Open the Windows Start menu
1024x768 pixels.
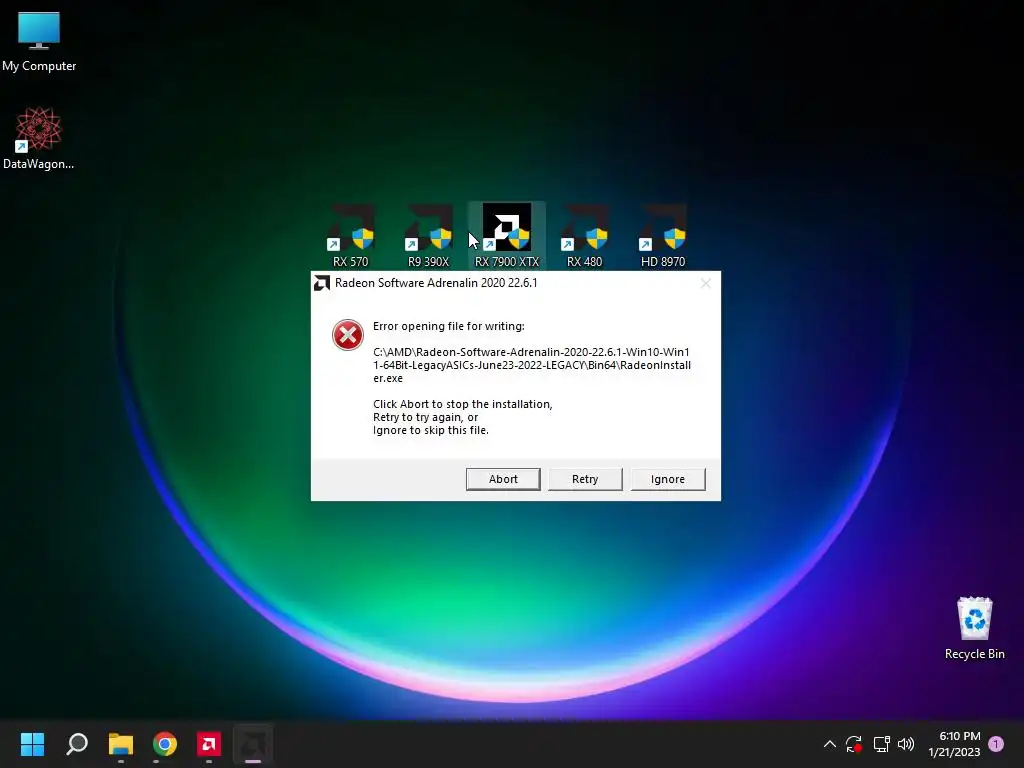coord(32,744)
